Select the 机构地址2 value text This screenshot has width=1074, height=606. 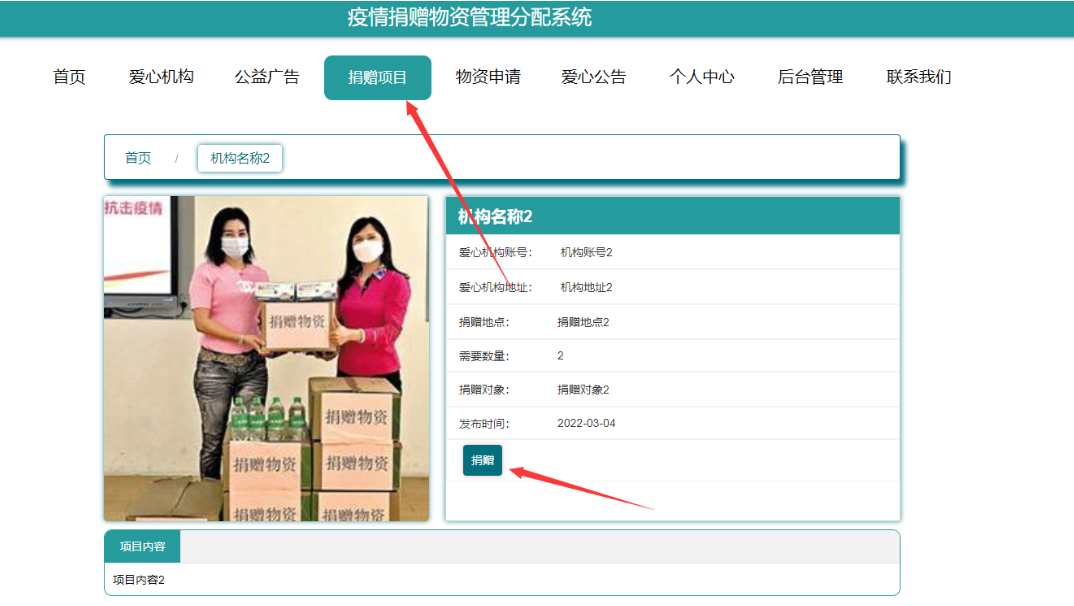586,288
